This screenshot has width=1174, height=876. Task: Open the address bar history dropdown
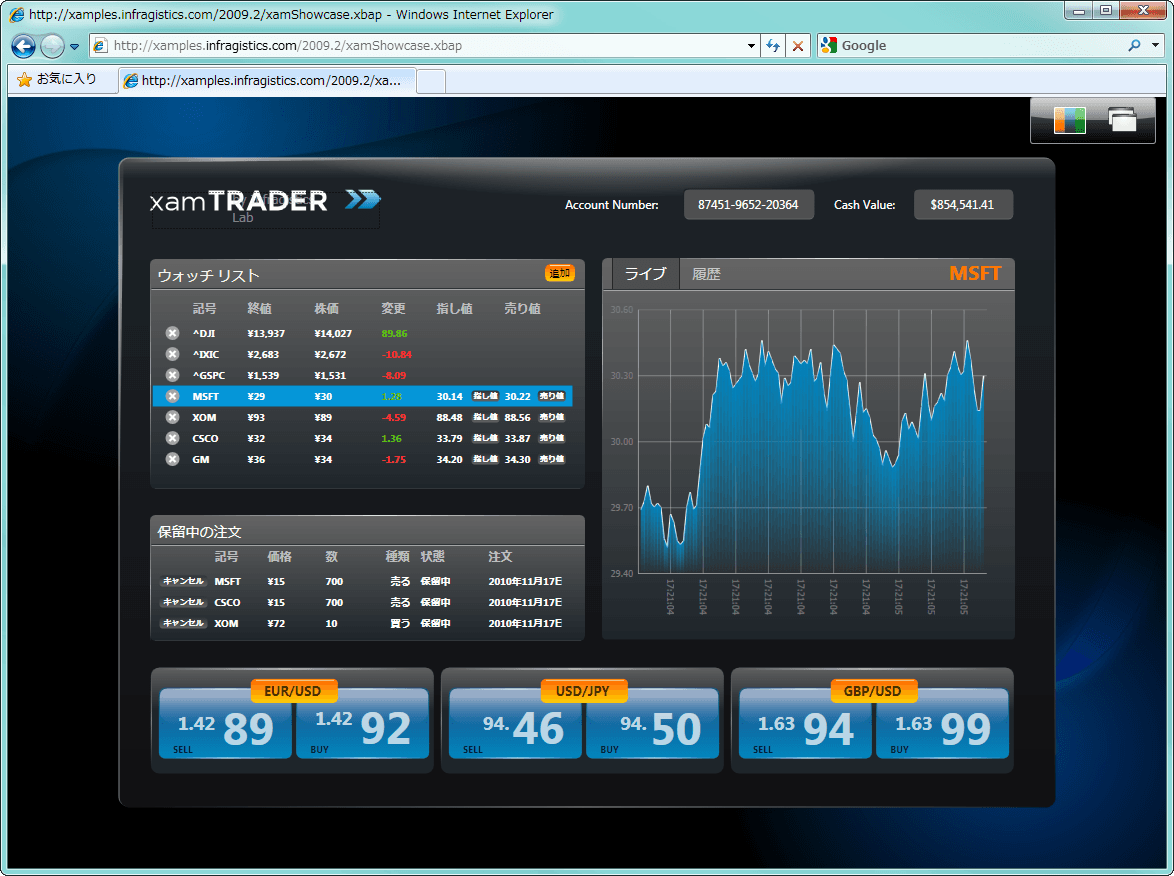(751, 46)
